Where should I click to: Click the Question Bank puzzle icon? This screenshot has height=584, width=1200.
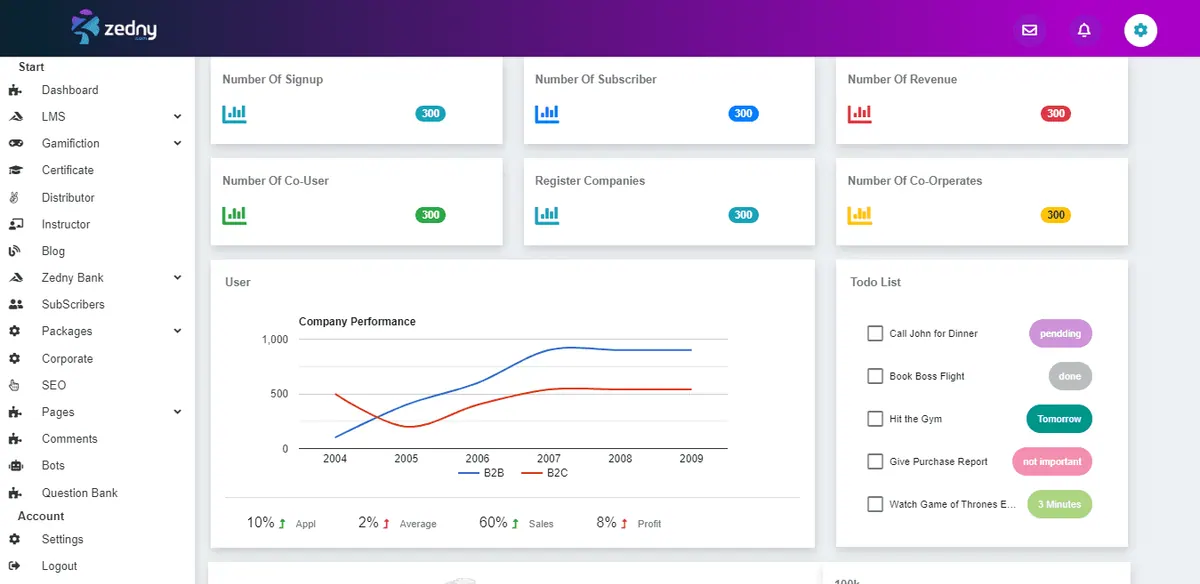(15, 493)
